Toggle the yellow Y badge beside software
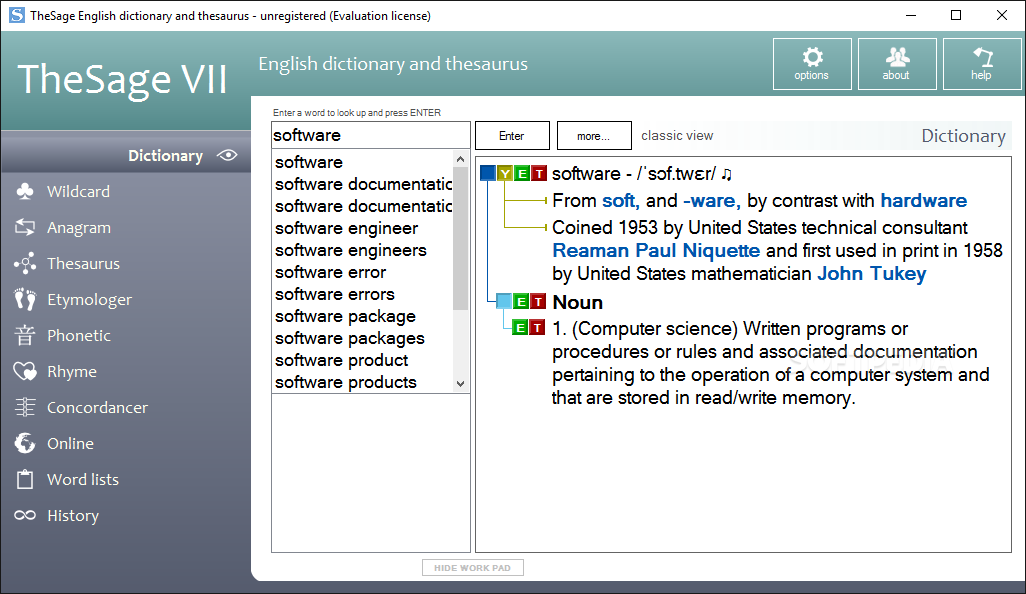1026x594 pixels. [506, 173]
